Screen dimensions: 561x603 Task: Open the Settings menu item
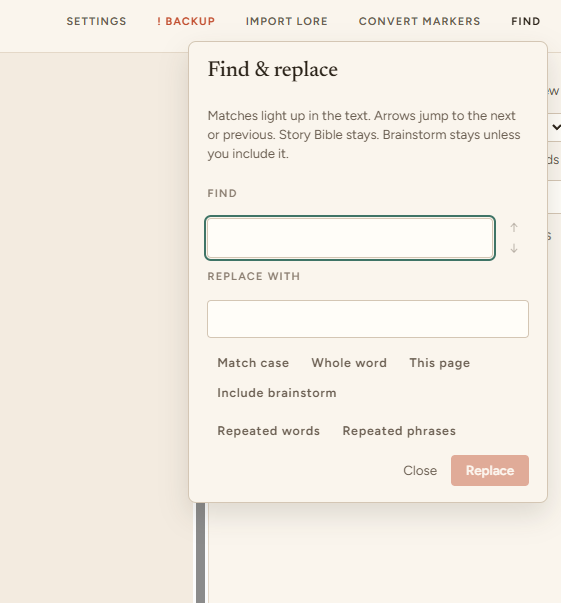[97, 21]
